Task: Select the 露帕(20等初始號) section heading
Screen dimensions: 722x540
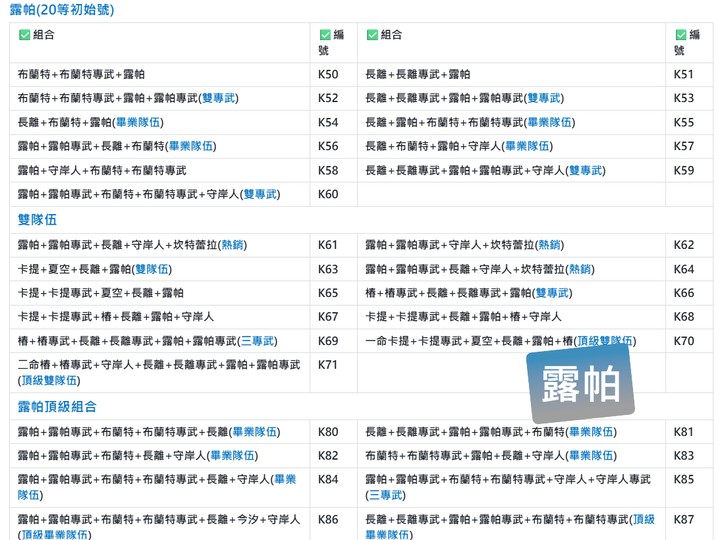Action: 61,10
